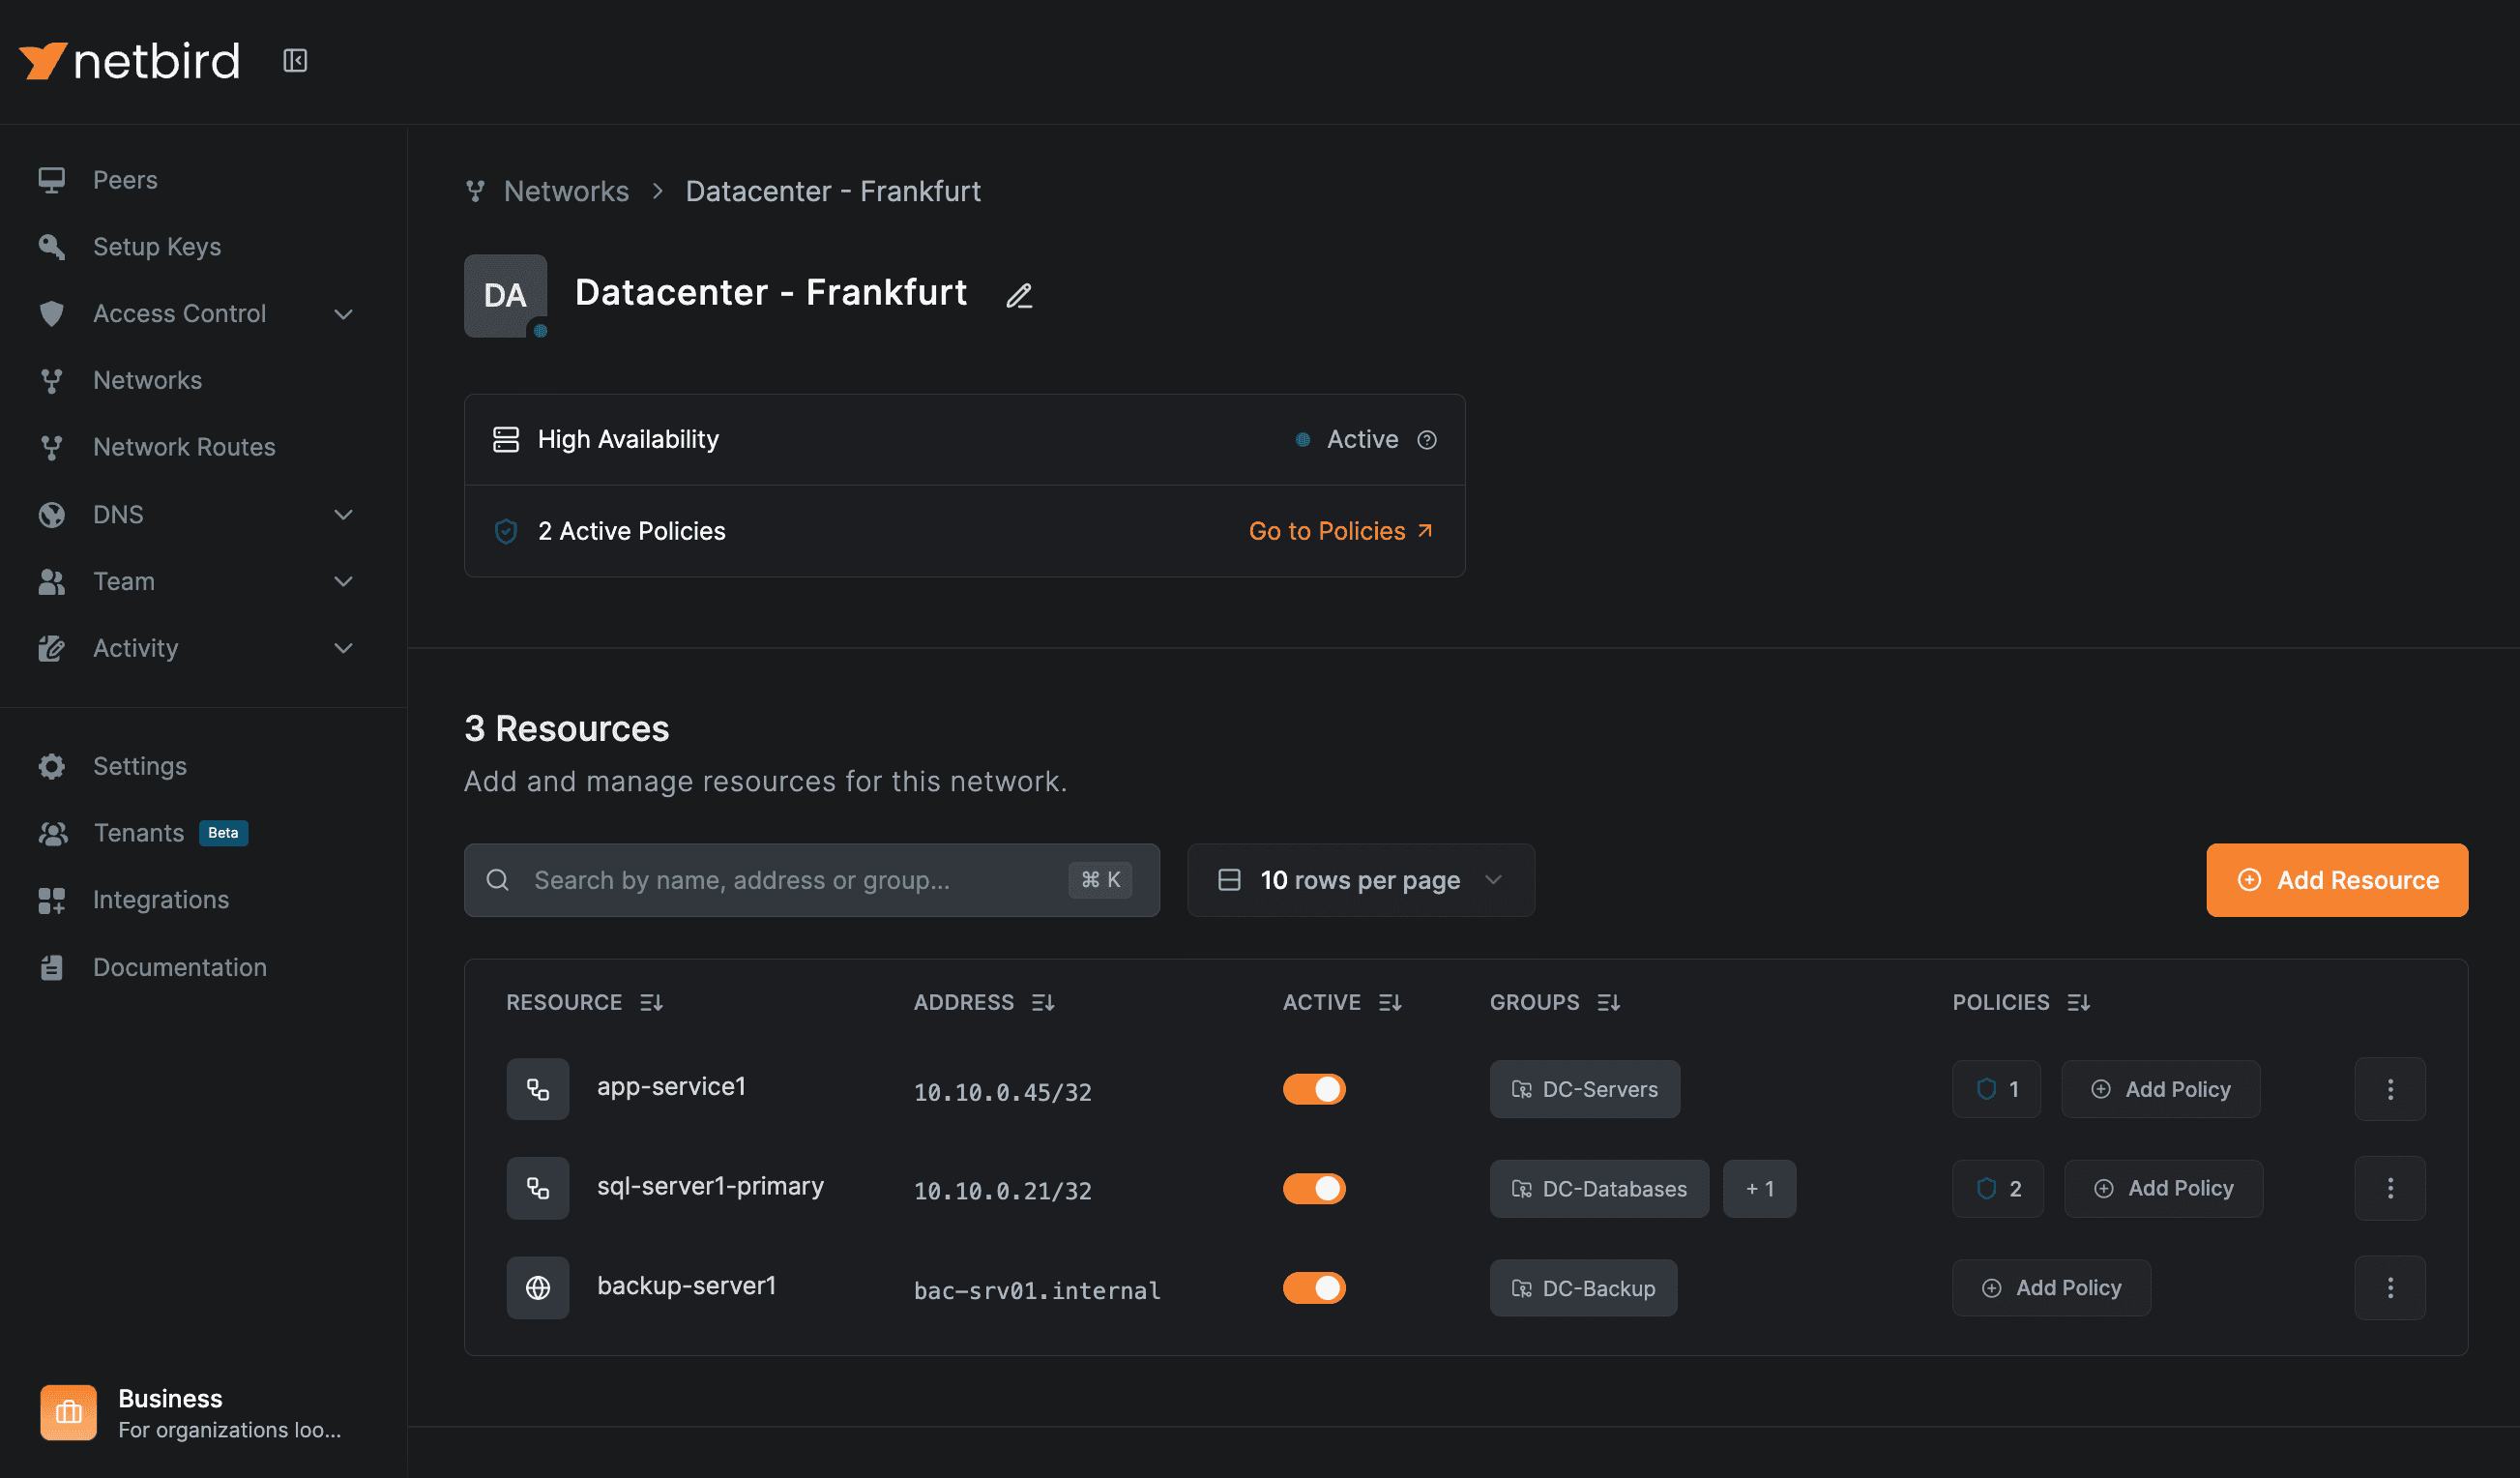Viewport: 2520px width, 1478px height.
Task: Open the three-dot menu for app-service1
Action: coord(2389,1089)
